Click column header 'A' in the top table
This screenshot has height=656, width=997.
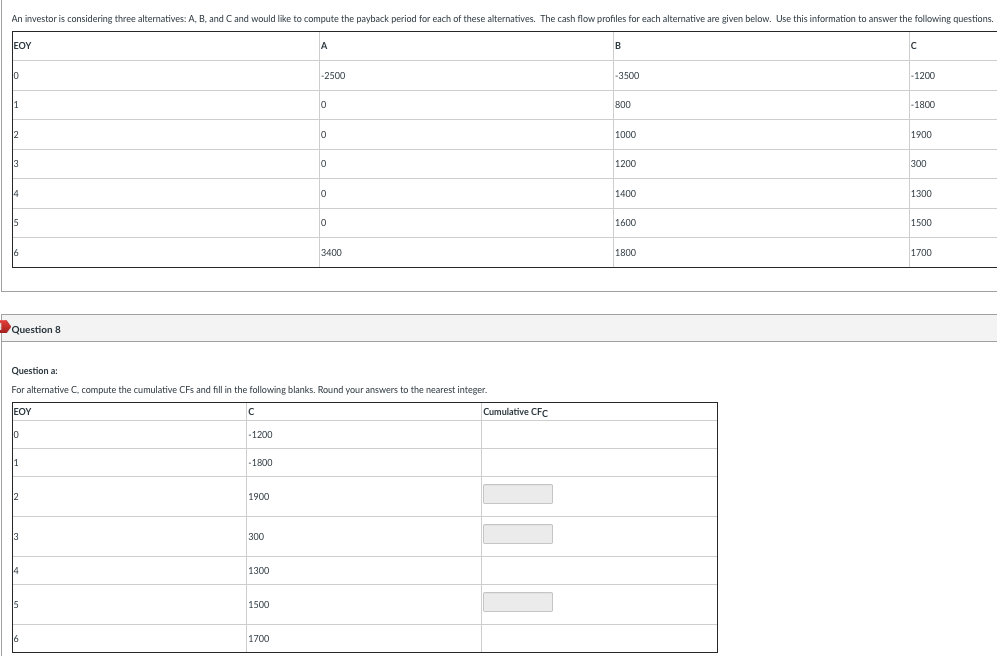point(324,46)
